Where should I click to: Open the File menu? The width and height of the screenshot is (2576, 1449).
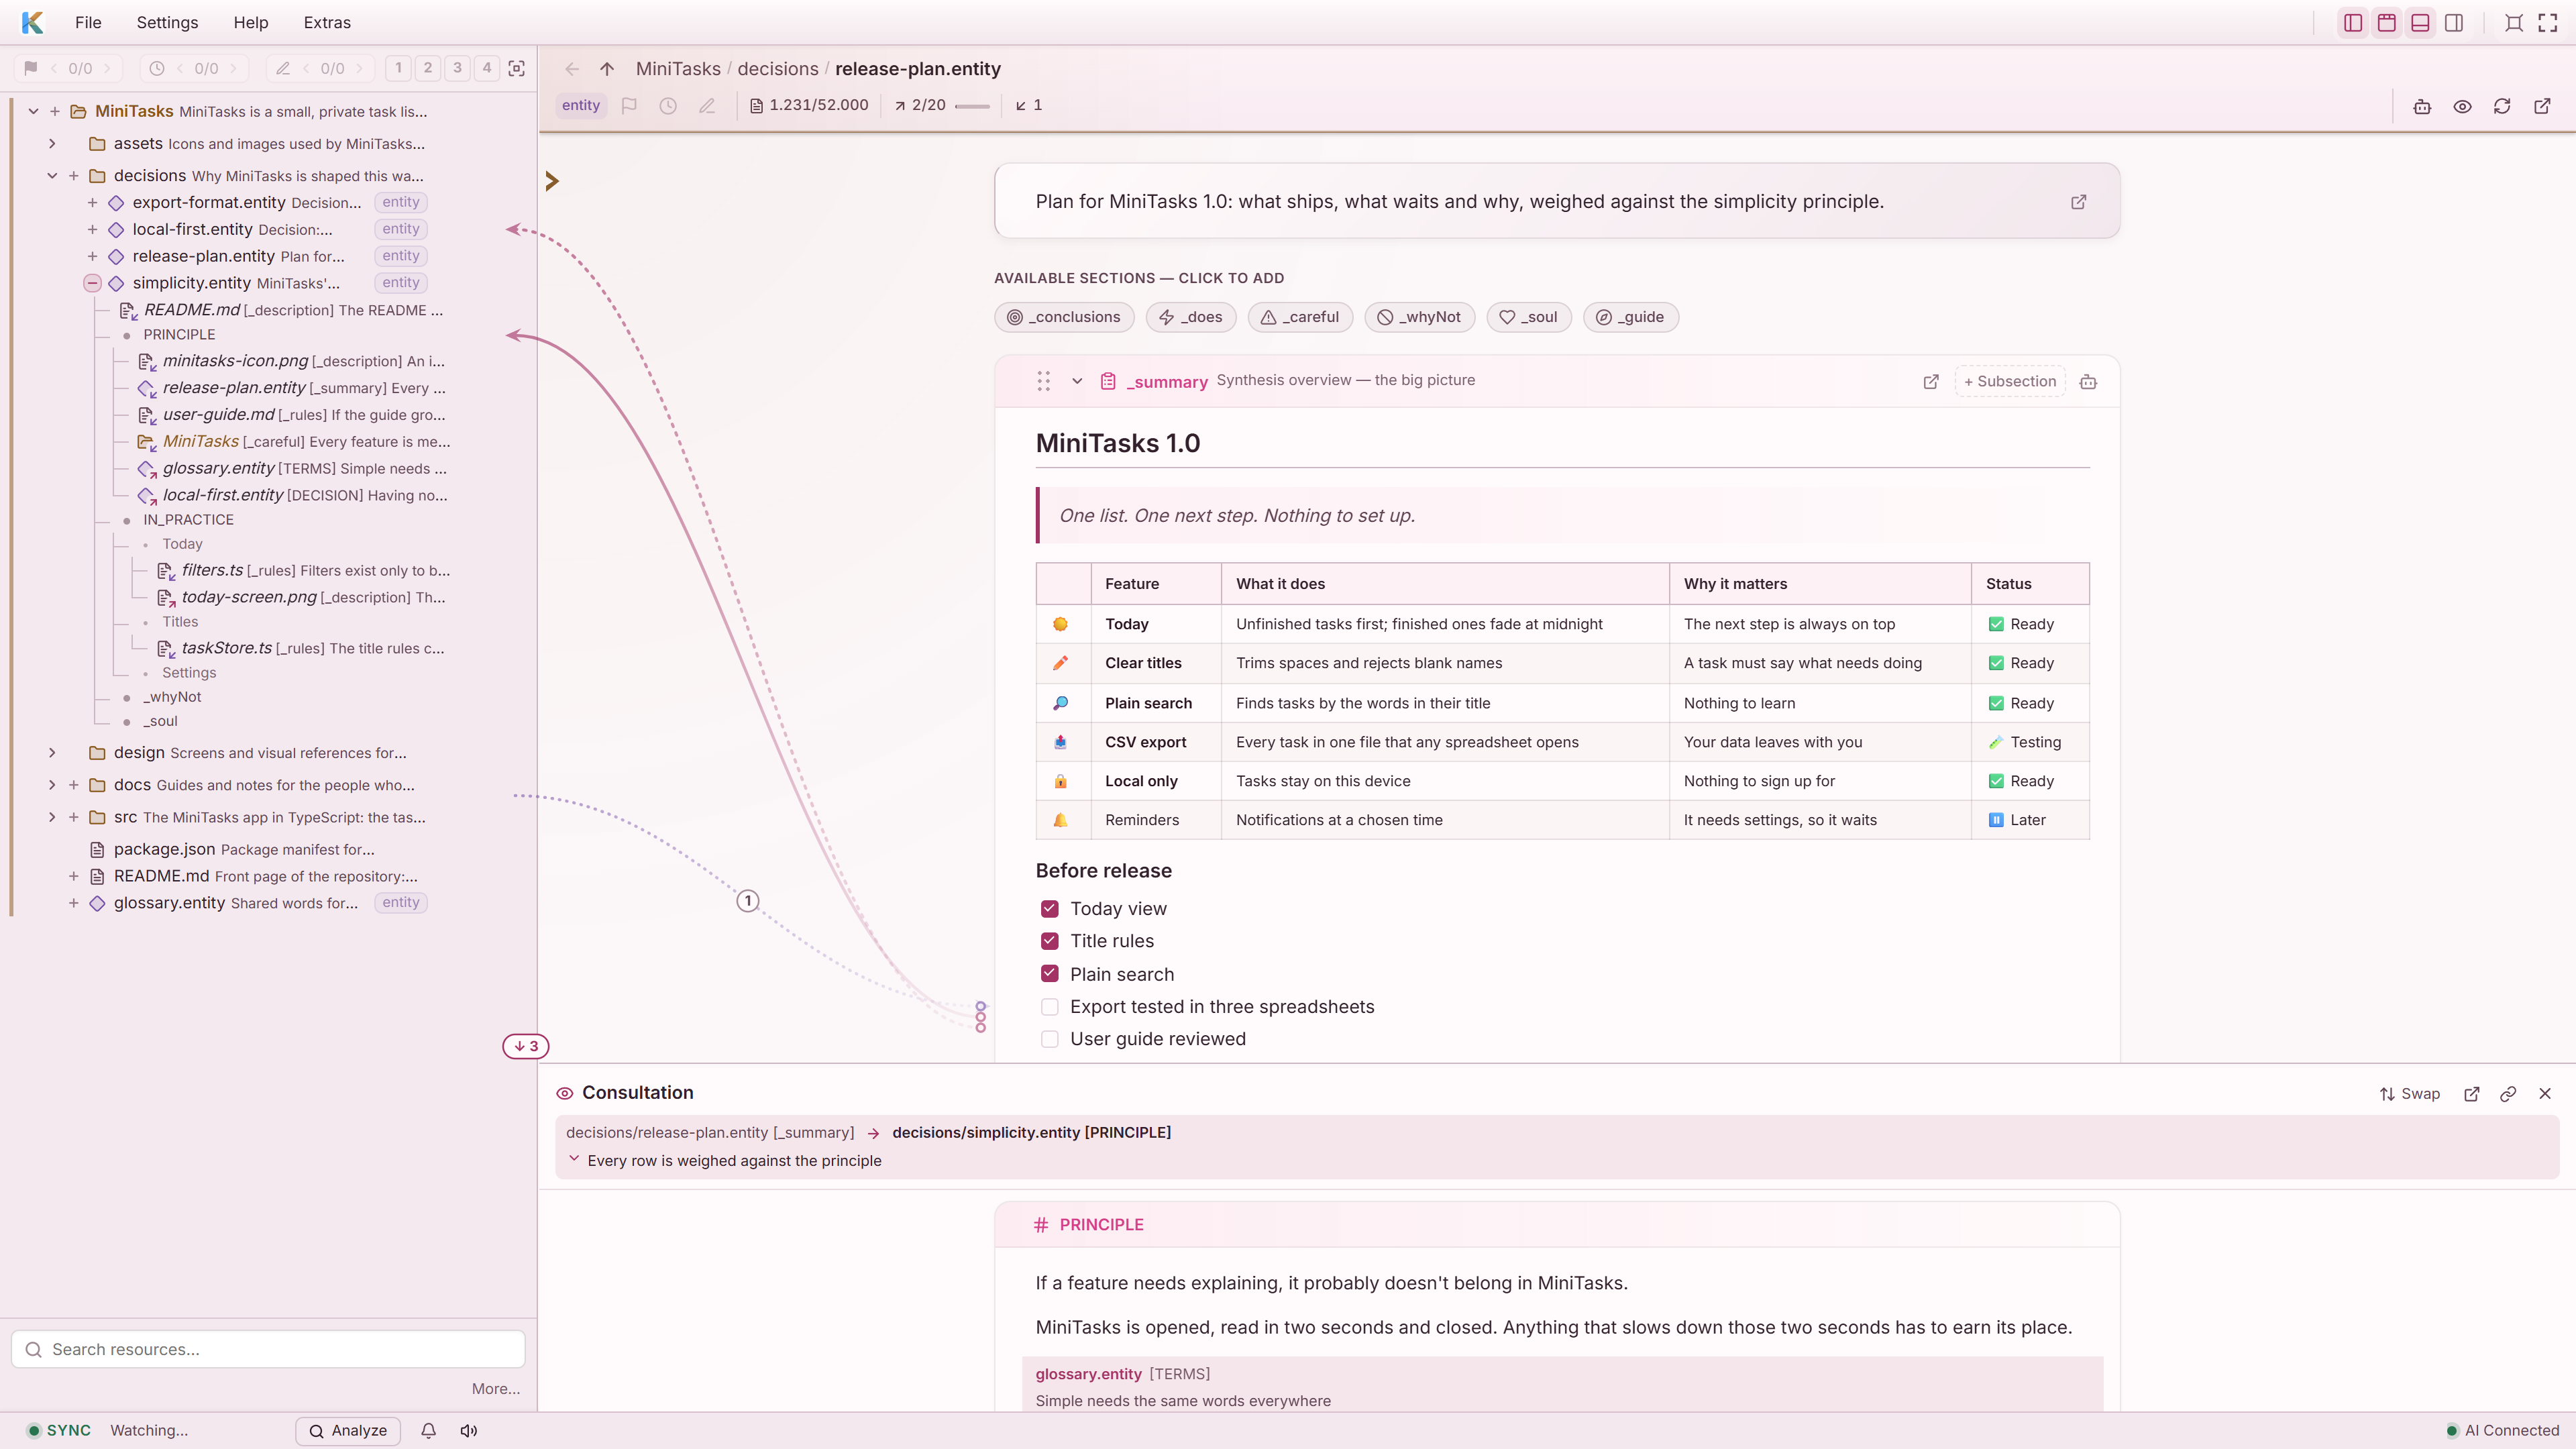coord(88,22)
